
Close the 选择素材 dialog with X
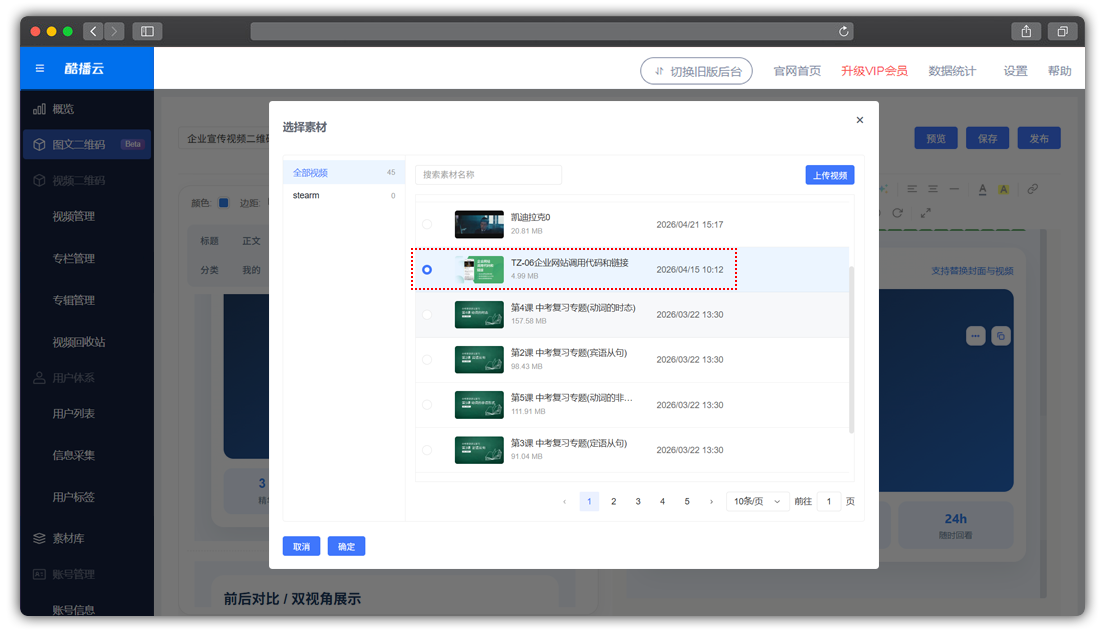tap(859, 120)
